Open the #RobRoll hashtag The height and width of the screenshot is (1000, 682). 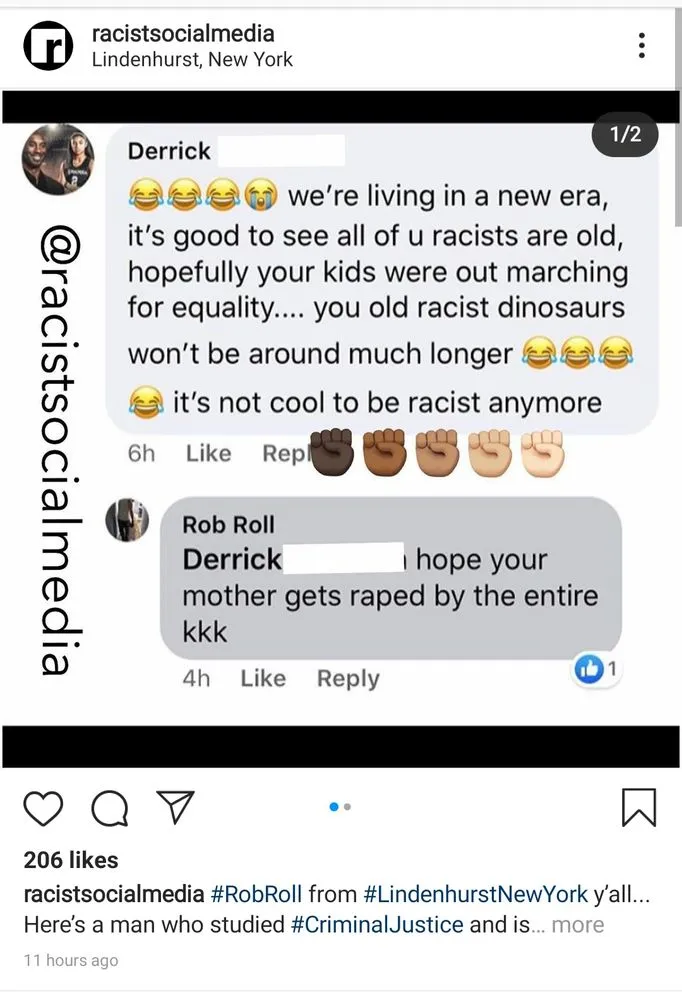pos(257,893)
